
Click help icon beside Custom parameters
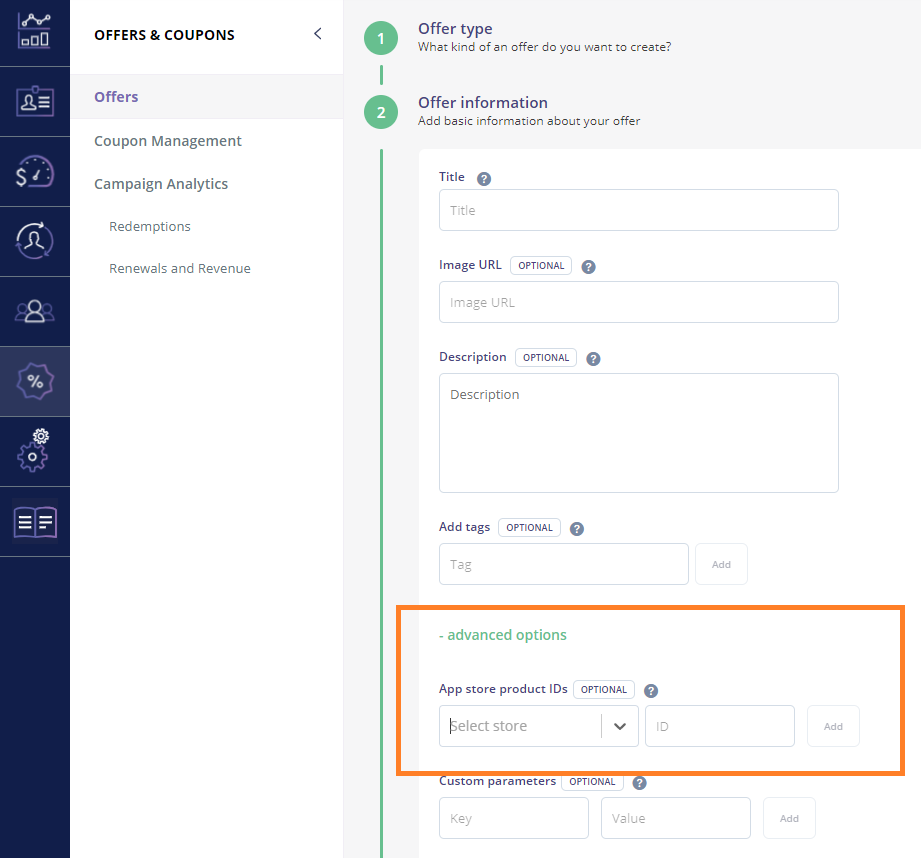point(640,783)
